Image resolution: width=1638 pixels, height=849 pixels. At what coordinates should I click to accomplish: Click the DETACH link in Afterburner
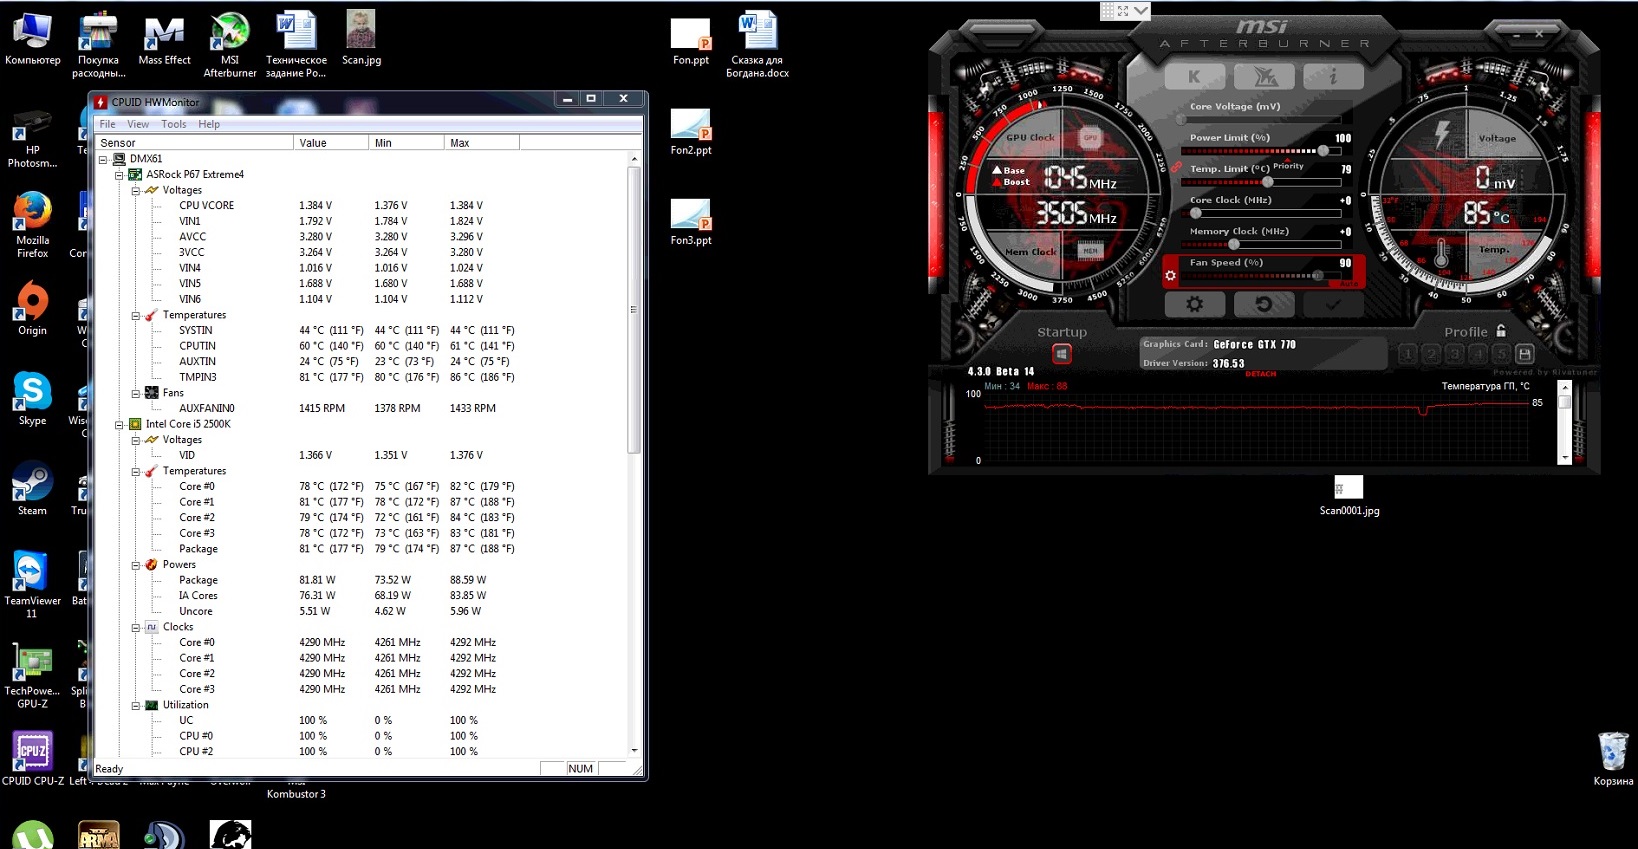point(1260,374)
